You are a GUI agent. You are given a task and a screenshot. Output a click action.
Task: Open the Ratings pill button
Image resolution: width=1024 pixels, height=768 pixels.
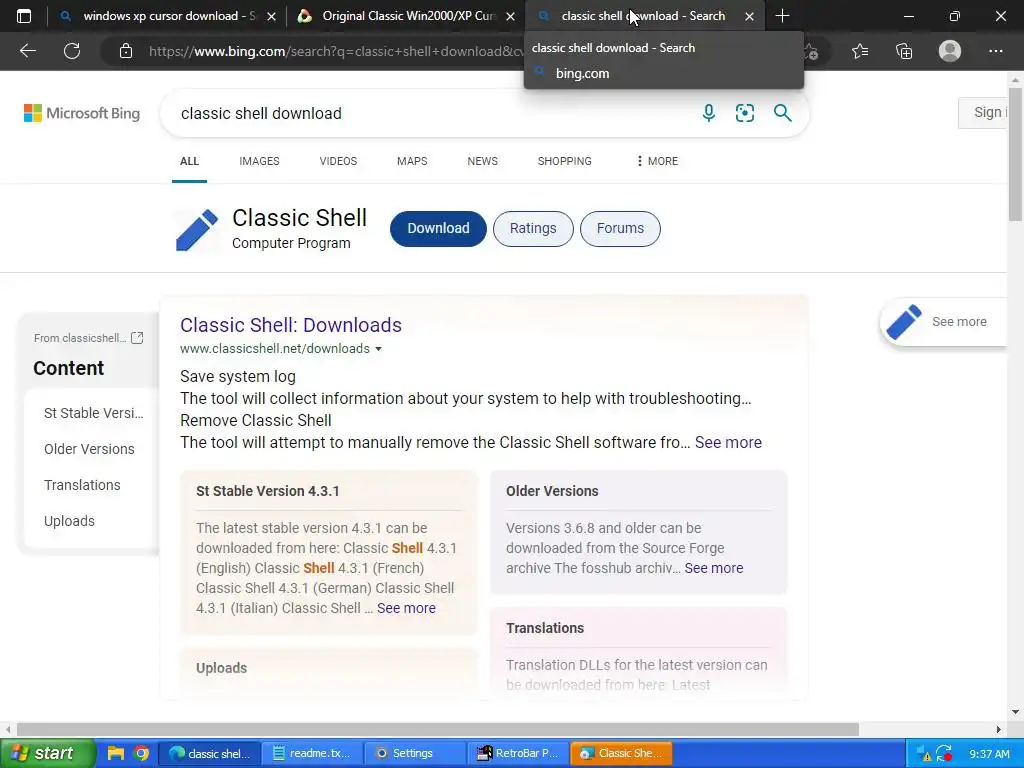click(533, 229)
